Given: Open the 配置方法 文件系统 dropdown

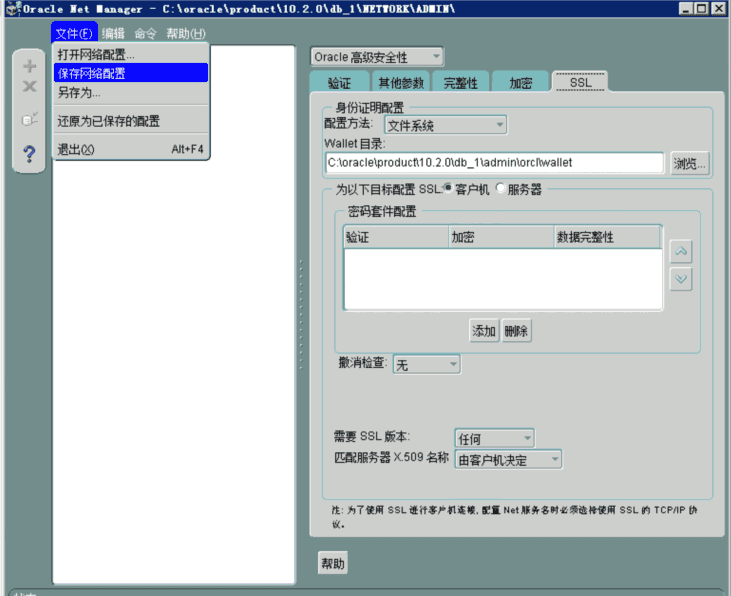Looking at the screenshot, I should click(446, 125).
